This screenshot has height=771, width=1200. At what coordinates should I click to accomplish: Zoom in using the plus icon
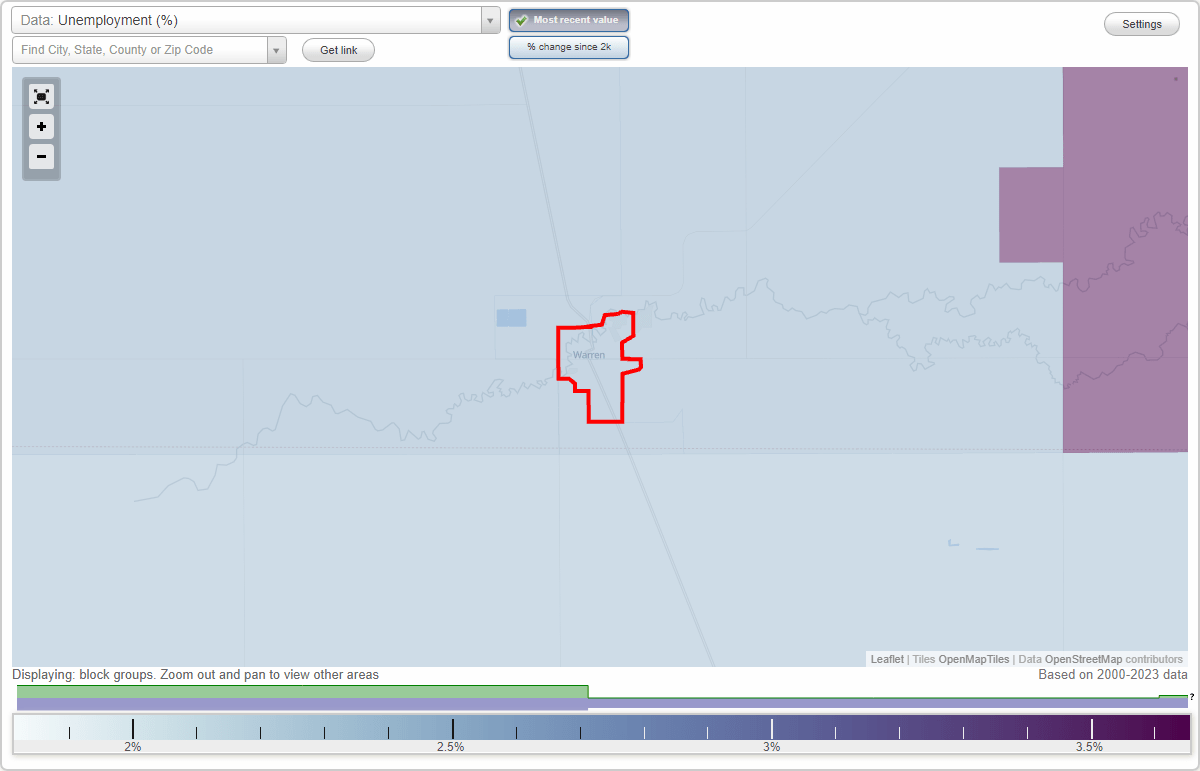click(x=41, y=127)
